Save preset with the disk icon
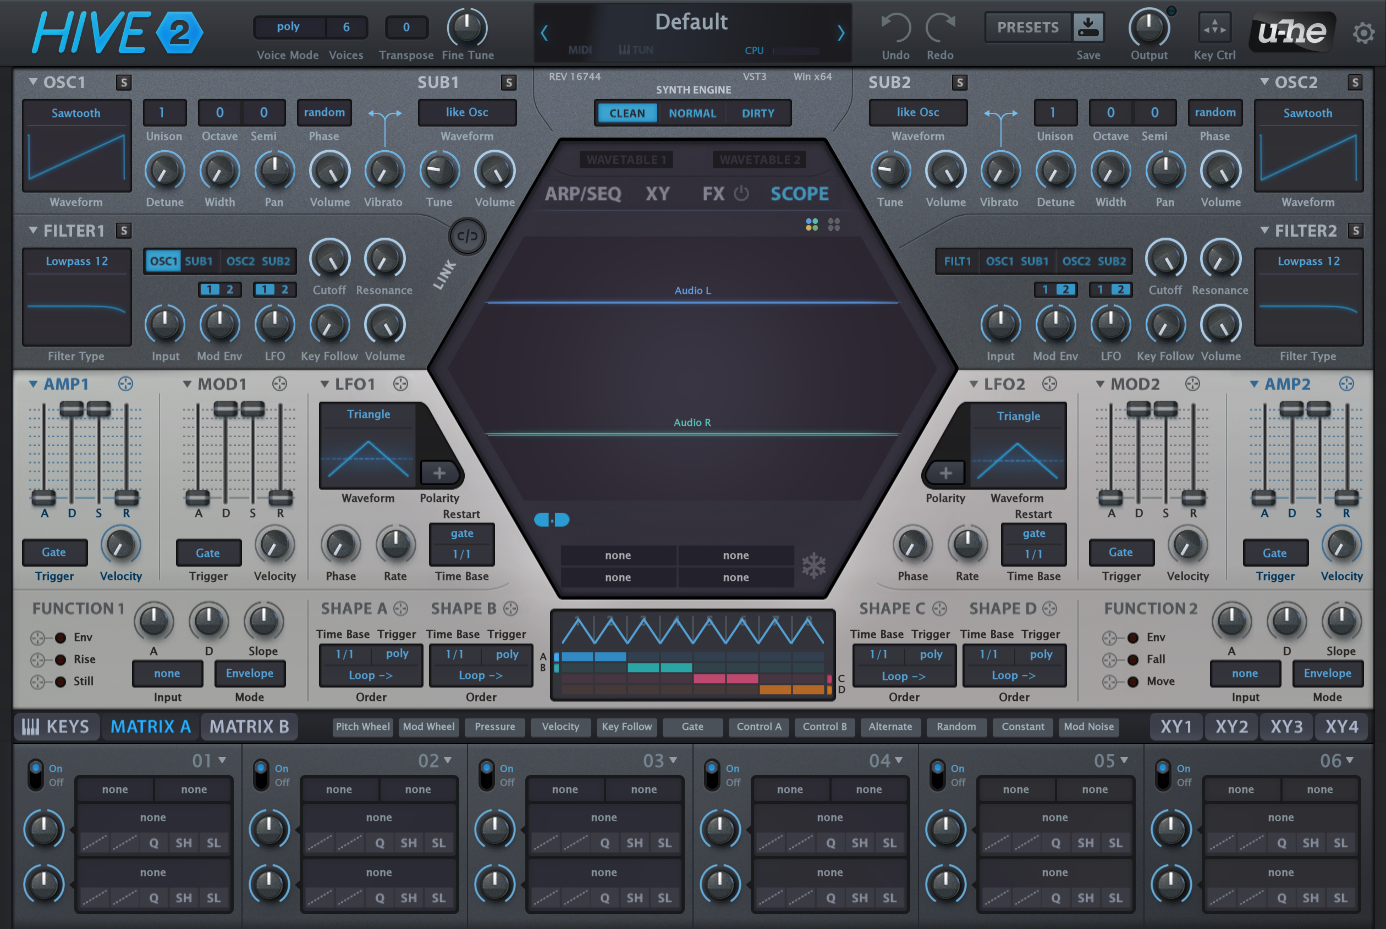1386x929 pixels. pos(1088,27)
